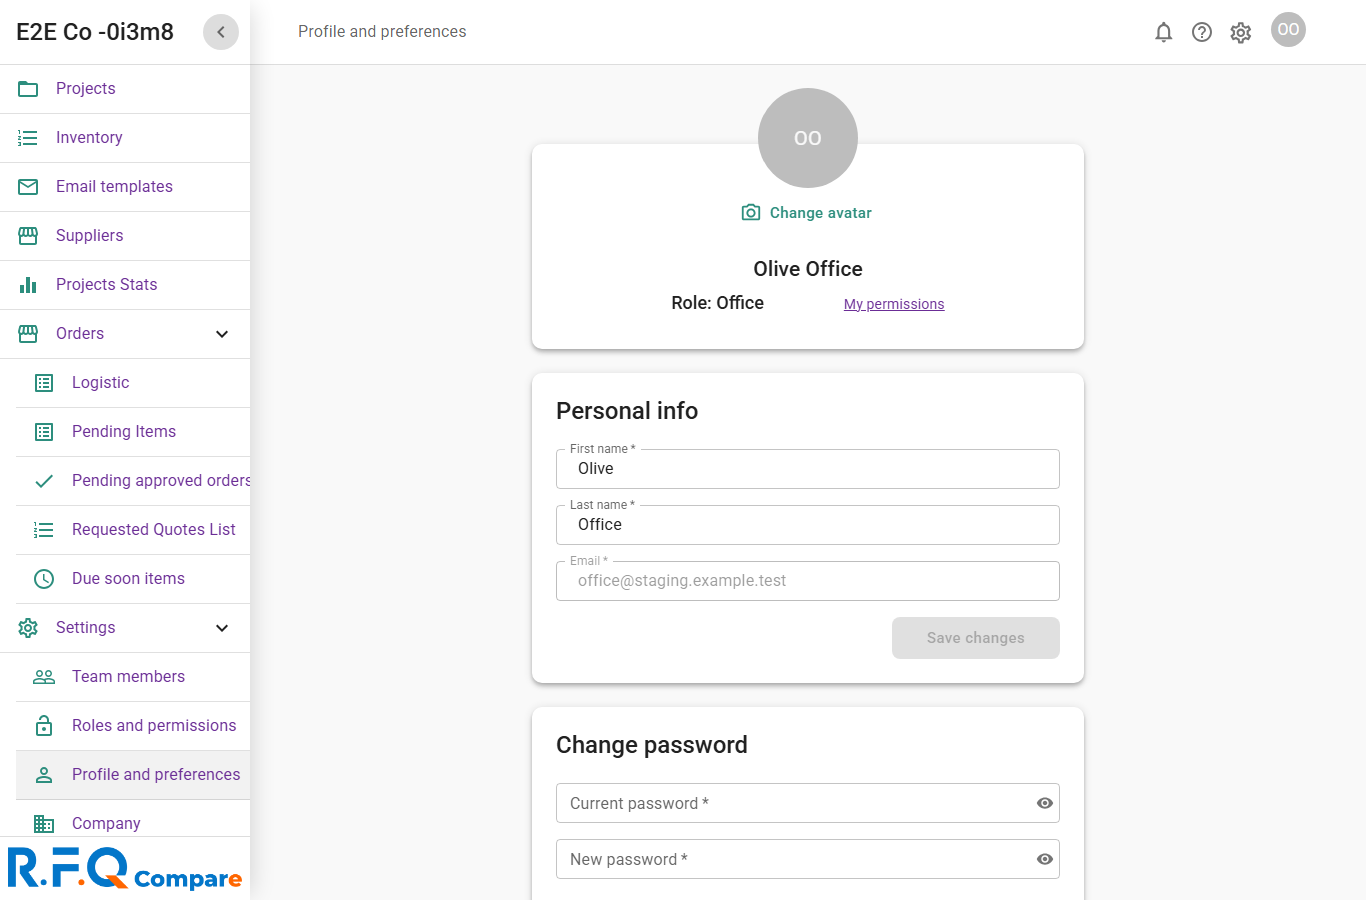Show the New password text
The width and height of the screenshot is (1366, 900).
pyautogui.click(x=1045, y=859)
